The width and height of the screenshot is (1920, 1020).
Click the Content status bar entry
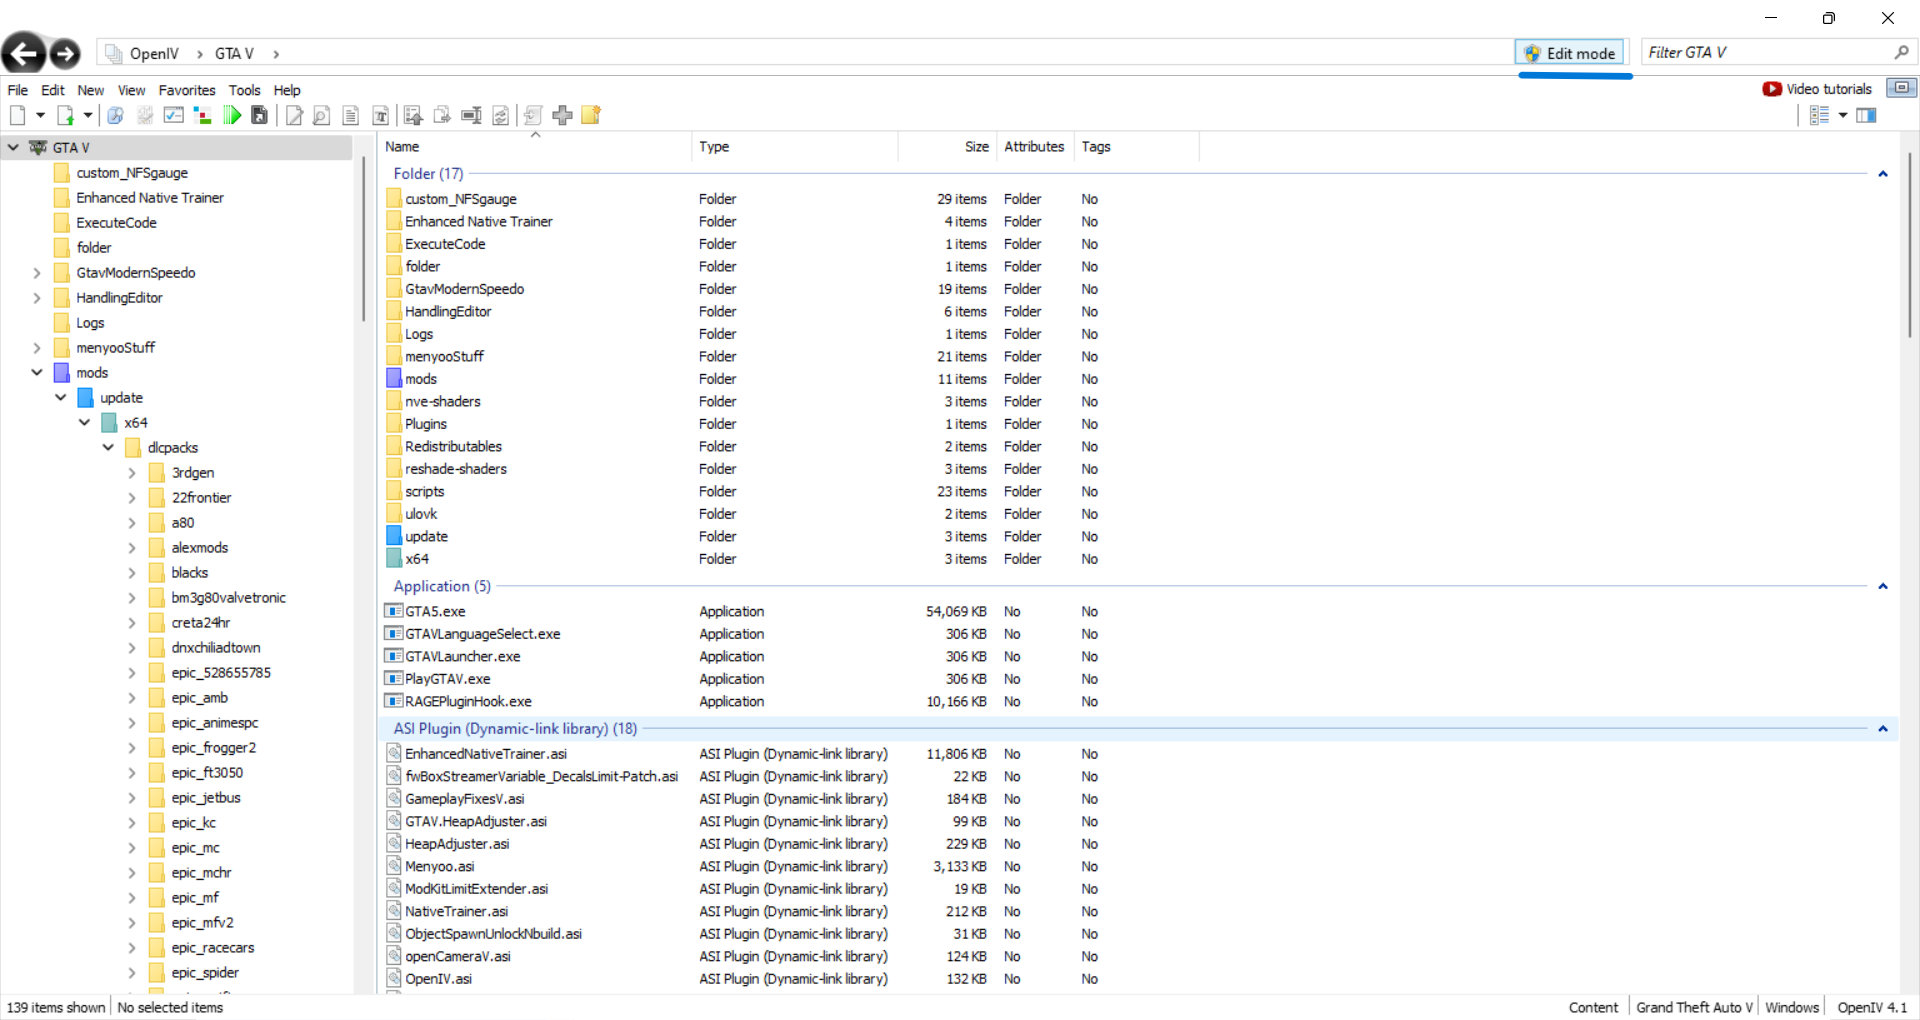point(1593,1008)
